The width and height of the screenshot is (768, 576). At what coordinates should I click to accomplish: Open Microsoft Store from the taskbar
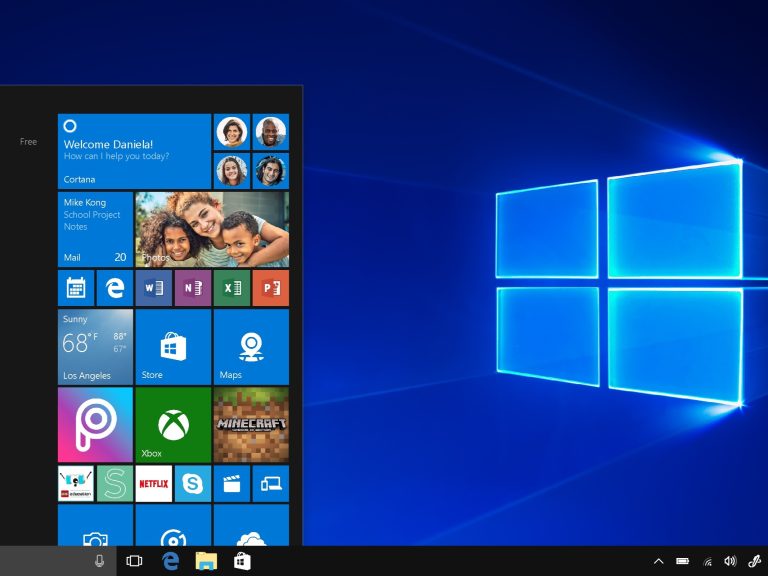242,561
